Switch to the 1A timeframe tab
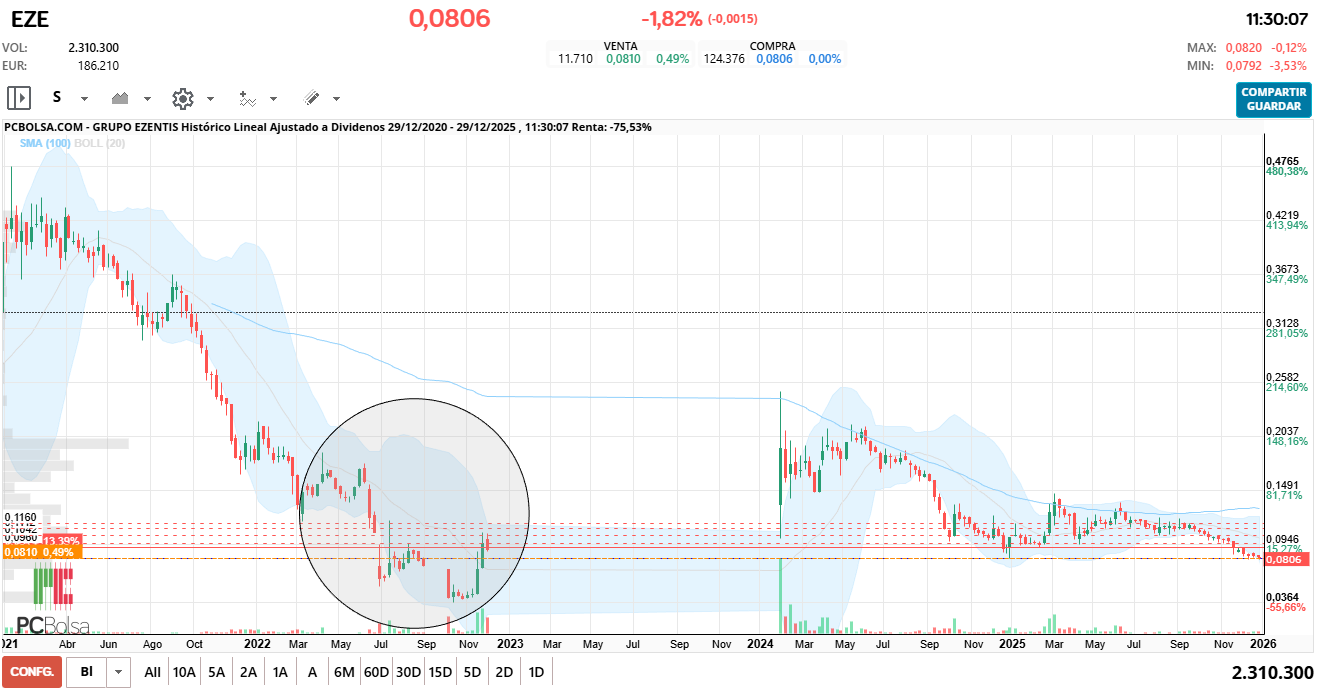Image resolution: width=1327 pixels, height=693 pixels. point(280,672)
